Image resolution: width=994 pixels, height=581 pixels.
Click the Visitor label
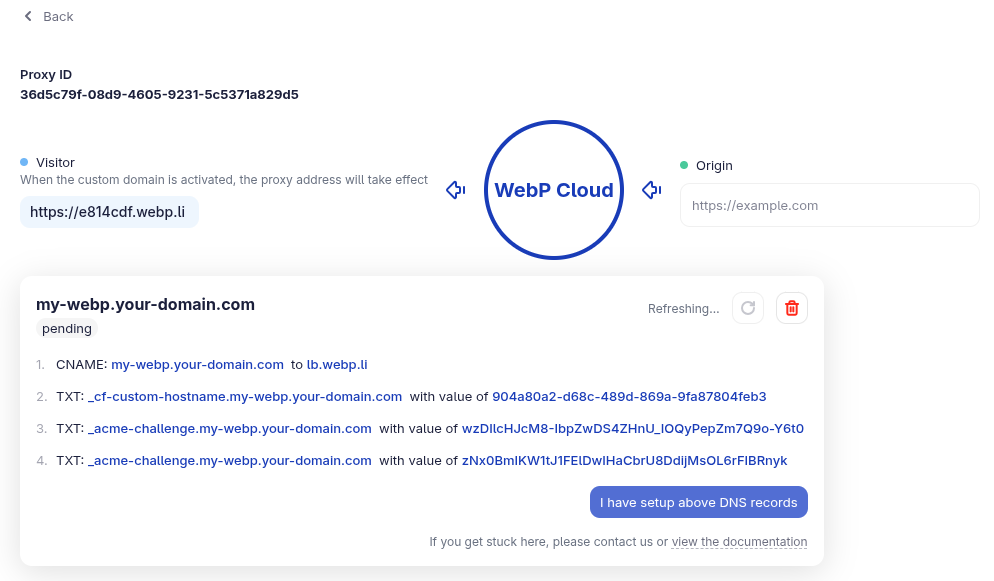click(x=55, y=163)
